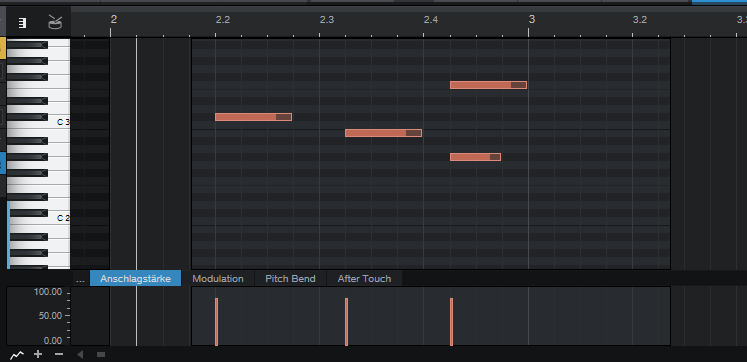Click the 0.00 velocity scale label
747x362 pixels.
point(52,341)
